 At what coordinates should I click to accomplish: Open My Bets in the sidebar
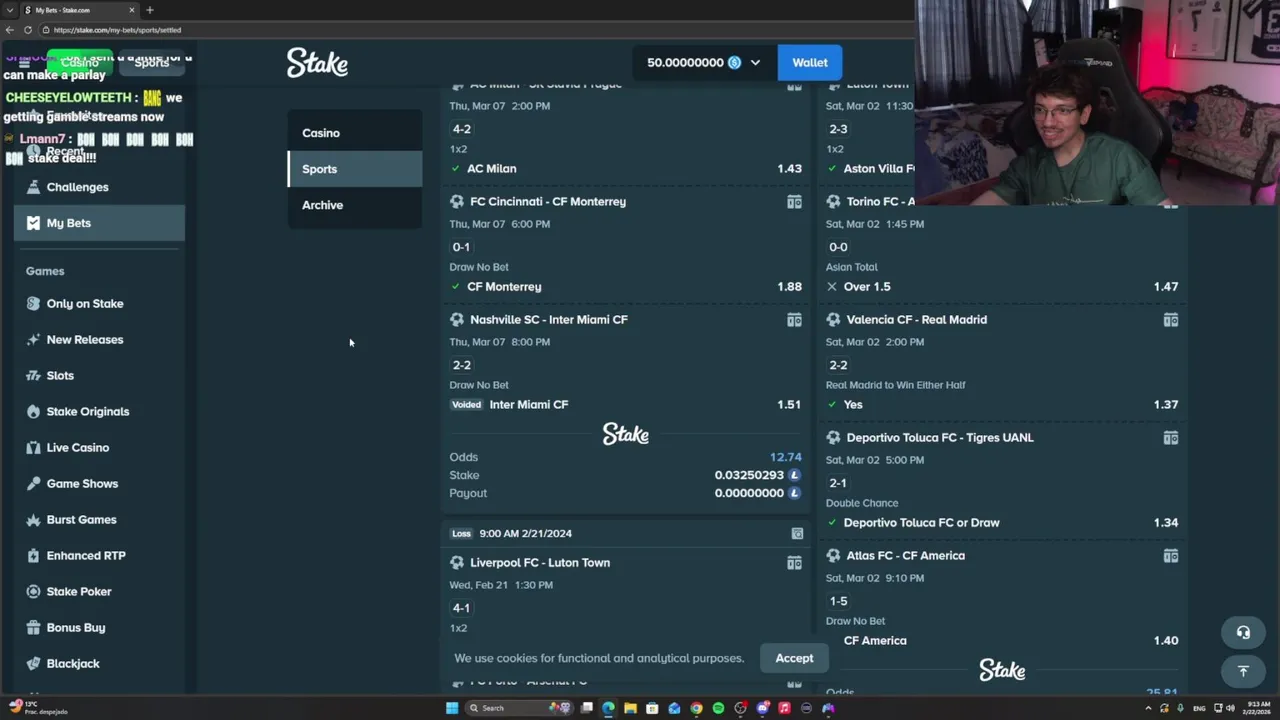click(99, 223)
